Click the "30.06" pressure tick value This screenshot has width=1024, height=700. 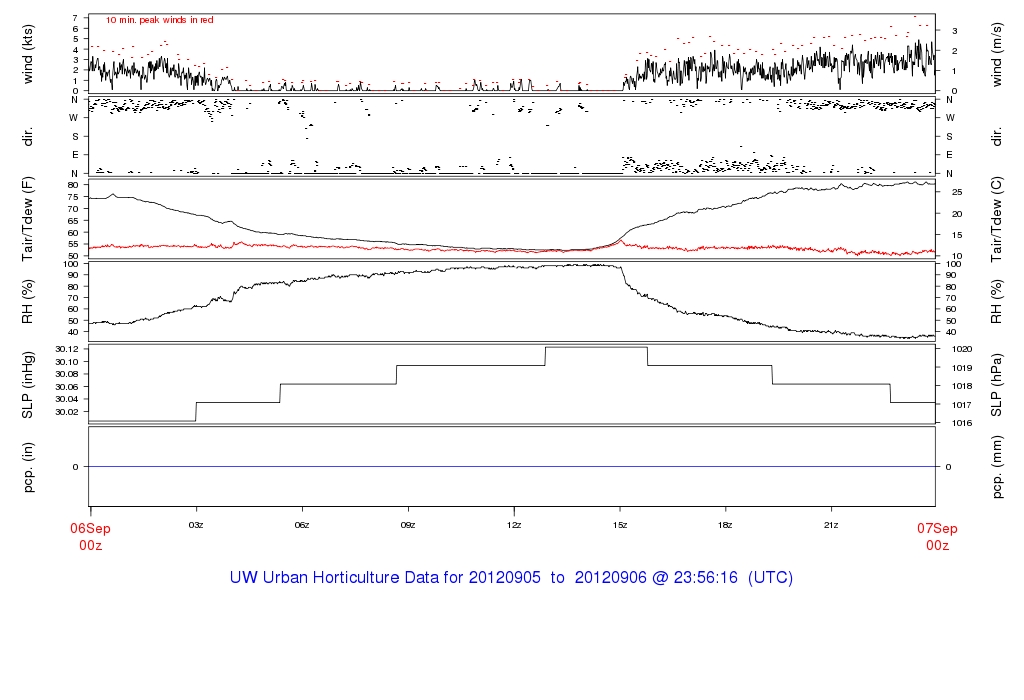pyautogui.click(x=67, y=387)
